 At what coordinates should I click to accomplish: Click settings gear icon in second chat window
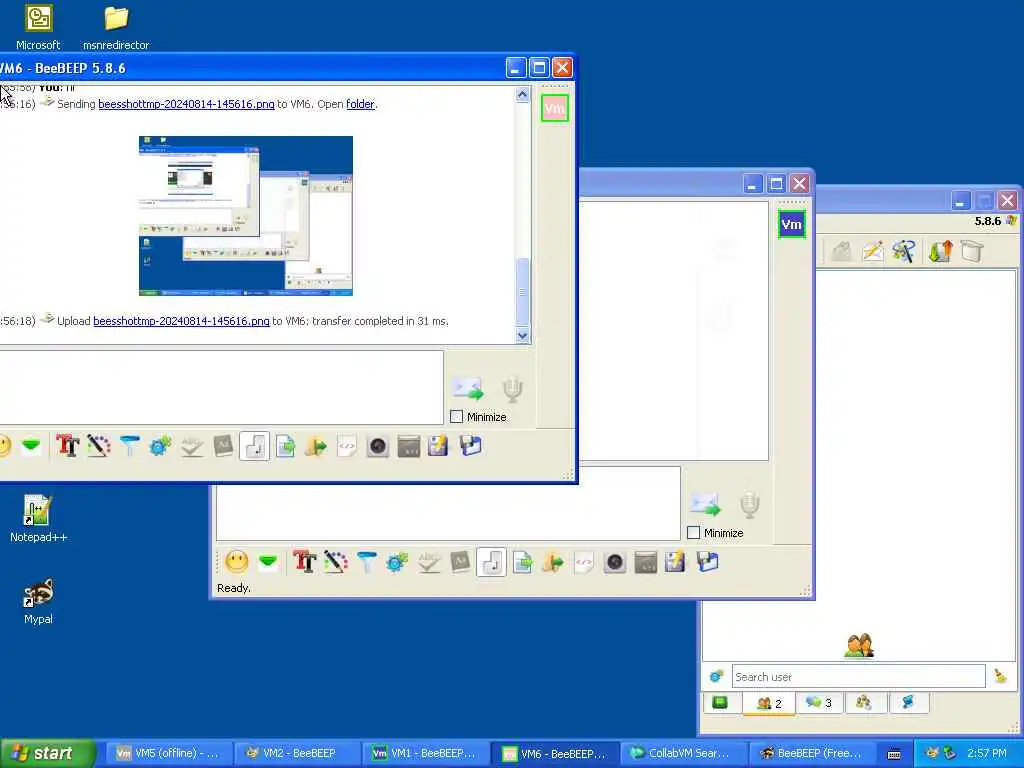397,562
